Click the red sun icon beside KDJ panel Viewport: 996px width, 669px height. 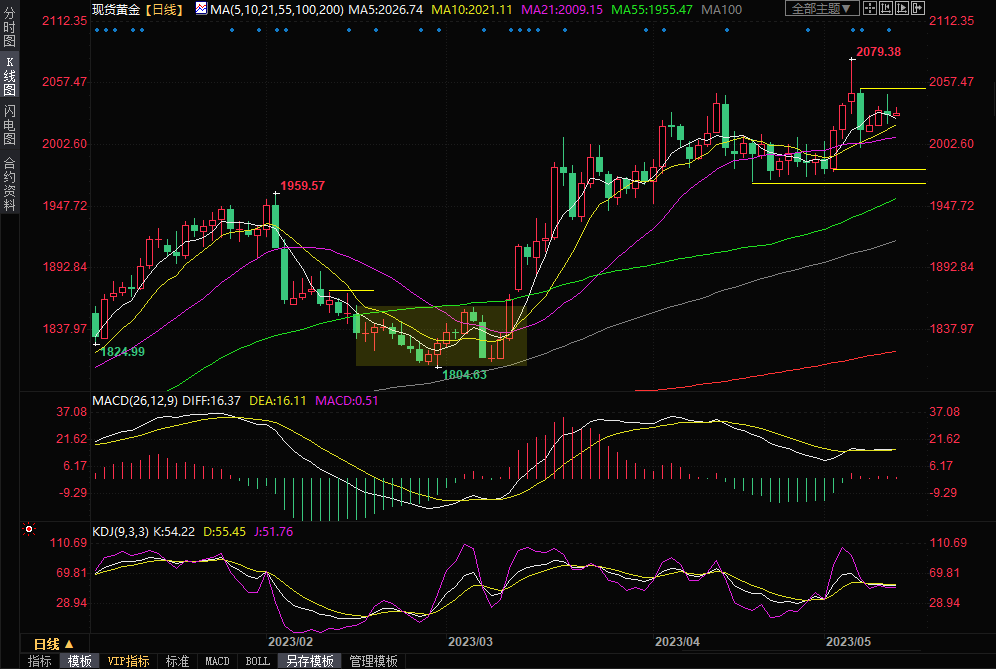[x=29, y=529]
